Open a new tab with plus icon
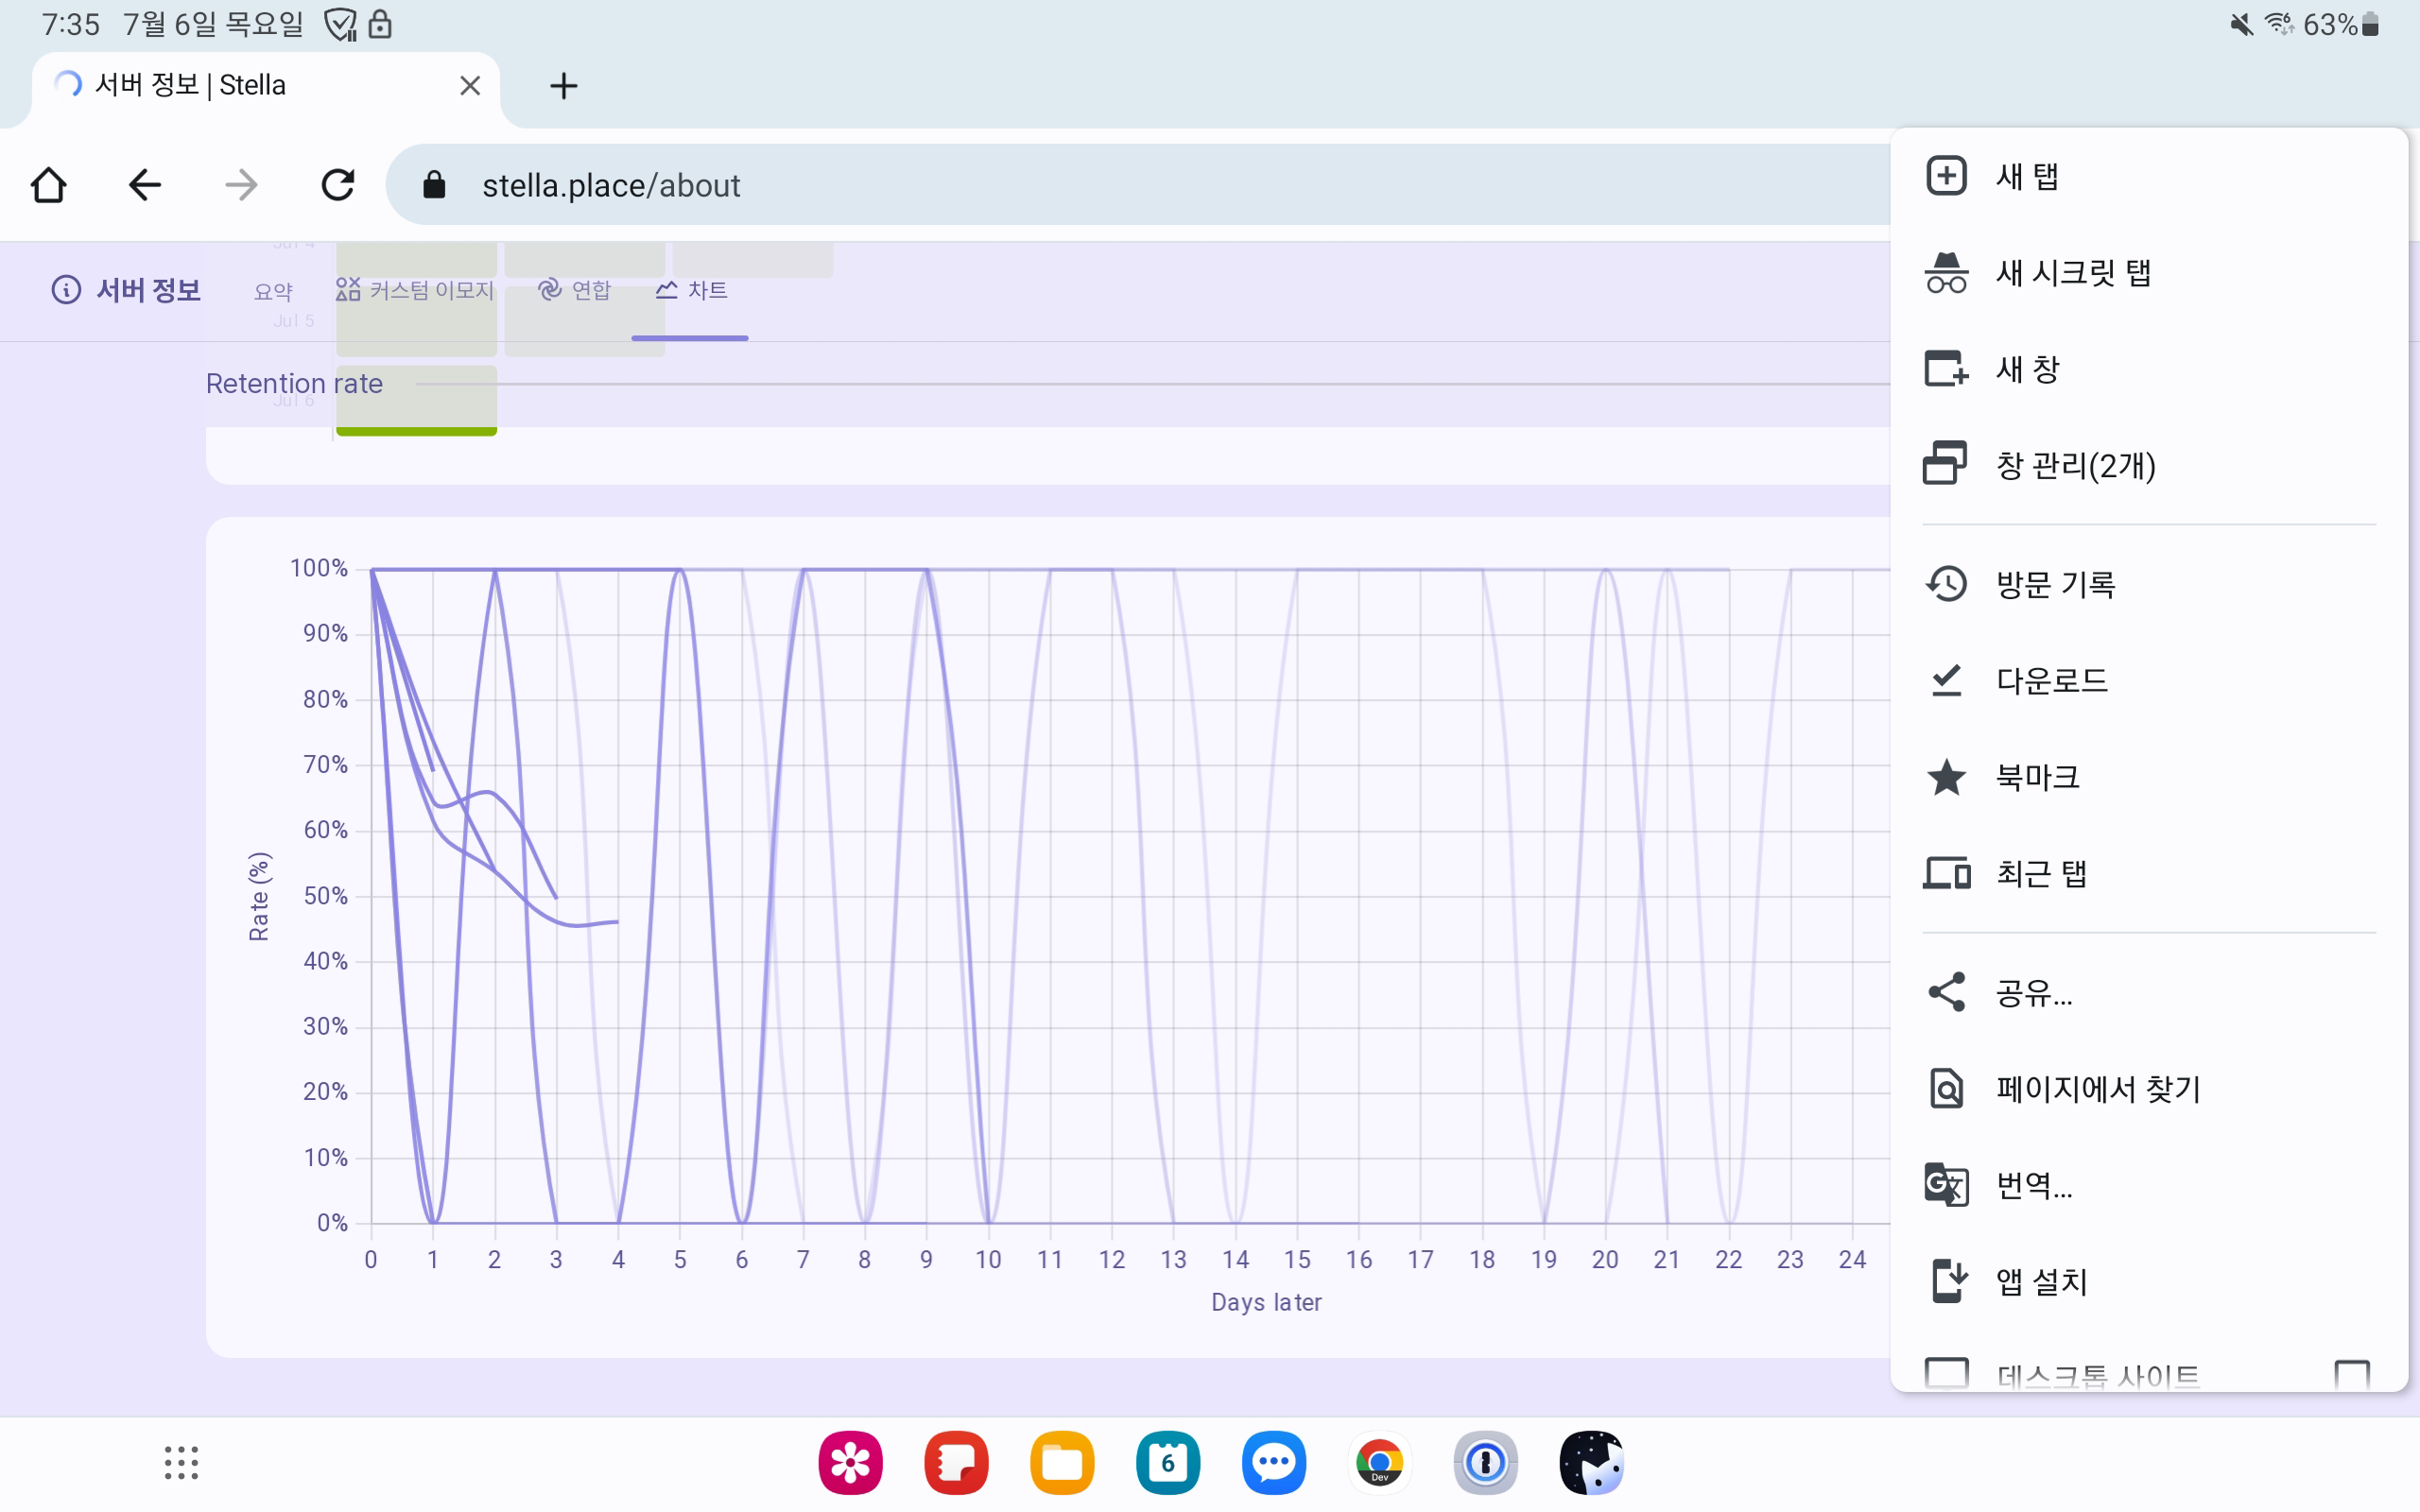 tap(563, 86)
